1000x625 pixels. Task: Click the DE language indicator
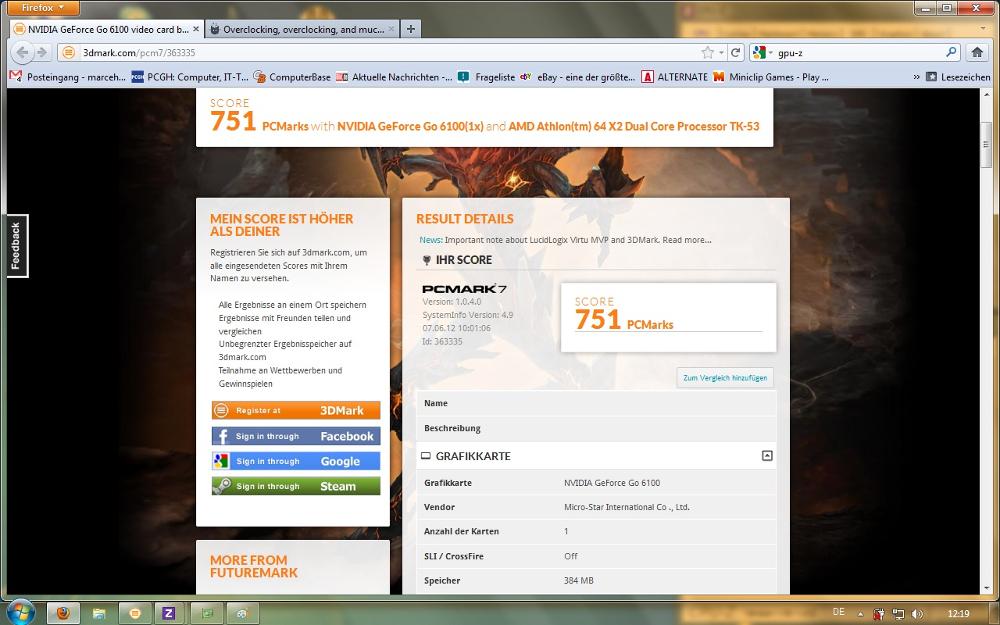(x=839, y=612)
